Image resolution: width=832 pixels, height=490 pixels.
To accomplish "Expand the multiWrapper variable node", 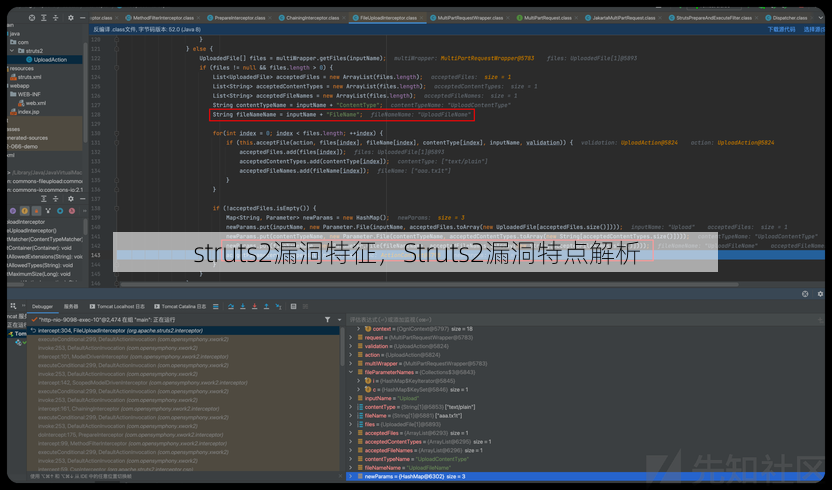I will pos(351,364).
